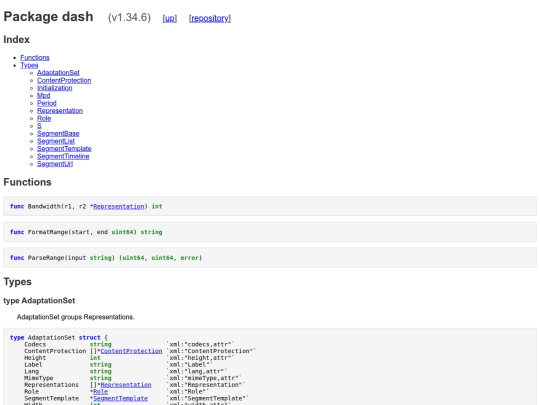
Task: Click 'type AdaptationSet' heading
Action: tap(39, 301)
